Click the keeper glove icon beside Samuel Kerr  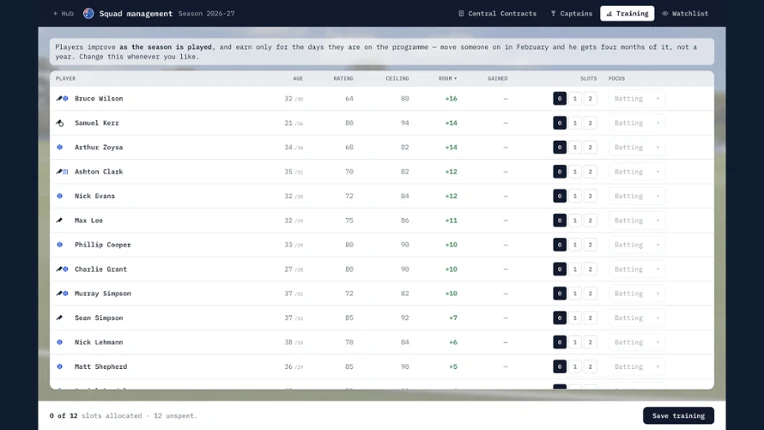point(60,123)
